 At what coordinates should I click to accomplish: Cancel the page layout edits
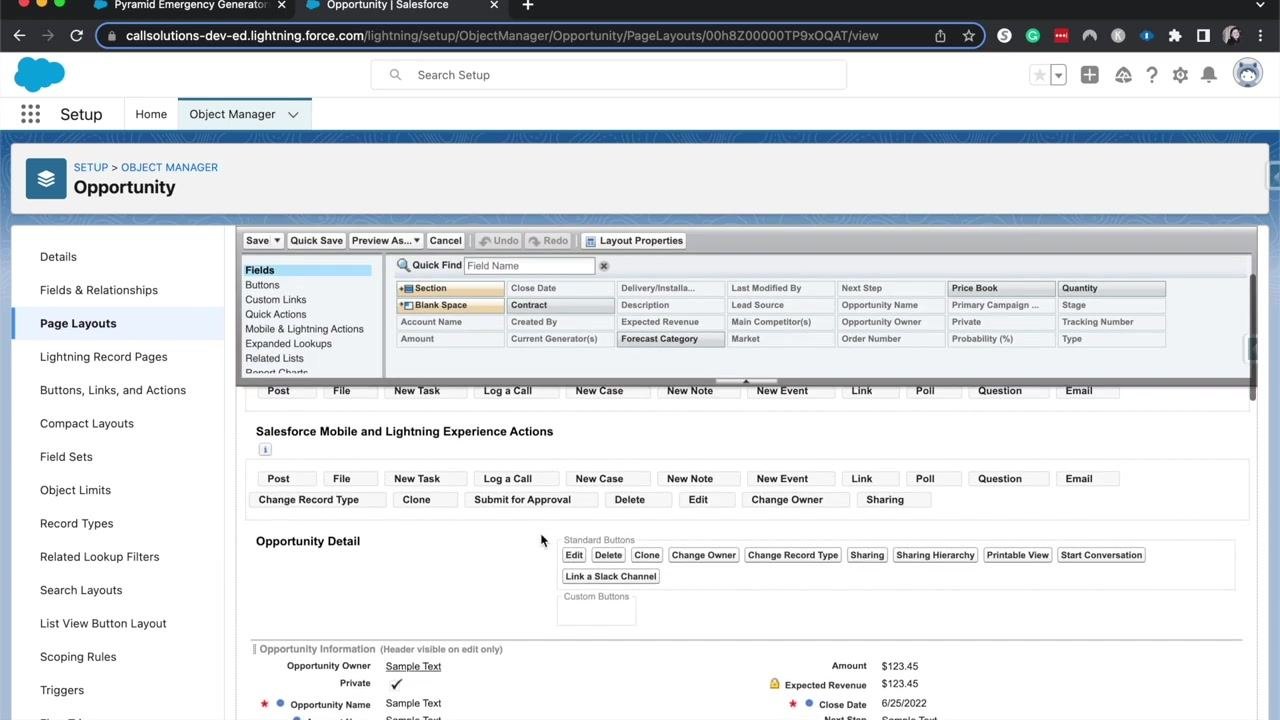point(445,241)
